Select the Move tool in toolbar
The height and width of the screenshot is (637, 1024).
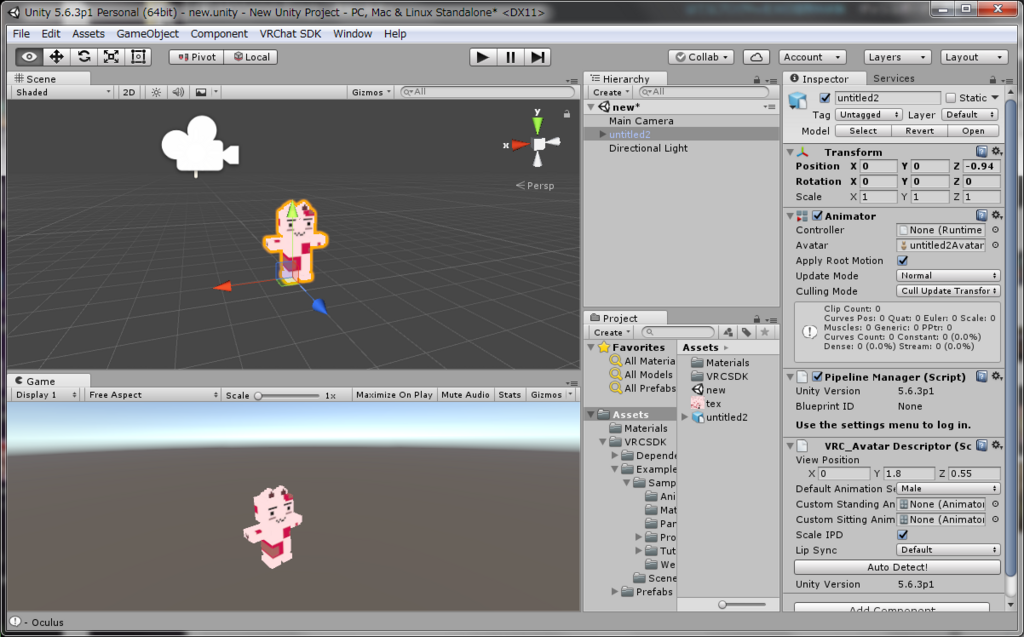[56, 57]
